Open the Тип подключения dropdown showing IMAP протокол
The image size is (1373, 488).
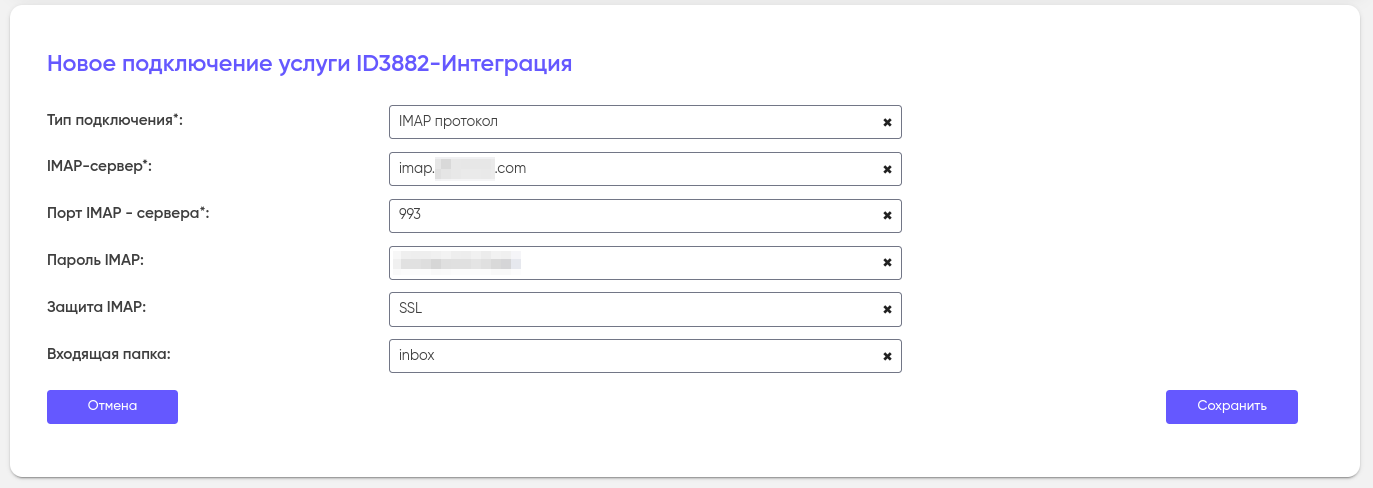click(x=630, y=122)
